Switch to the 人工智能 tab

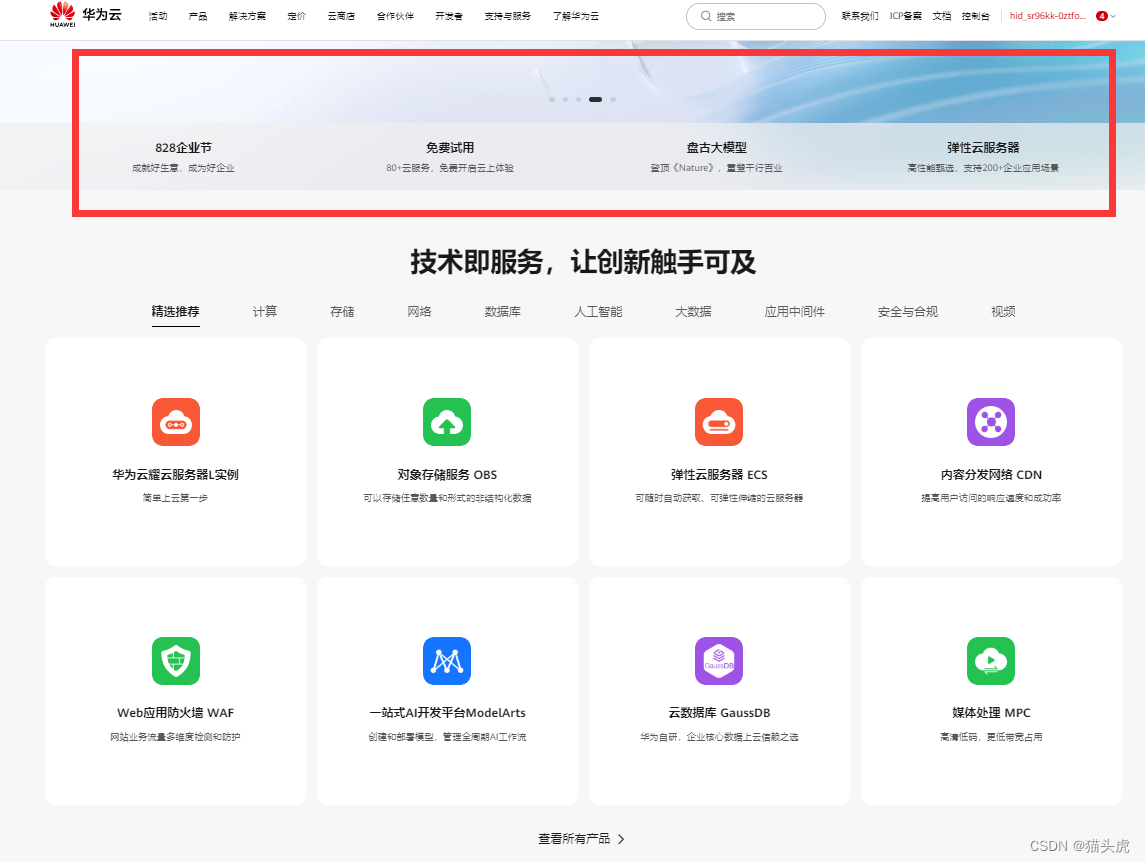pyautogui.click(x=598, y=312)
